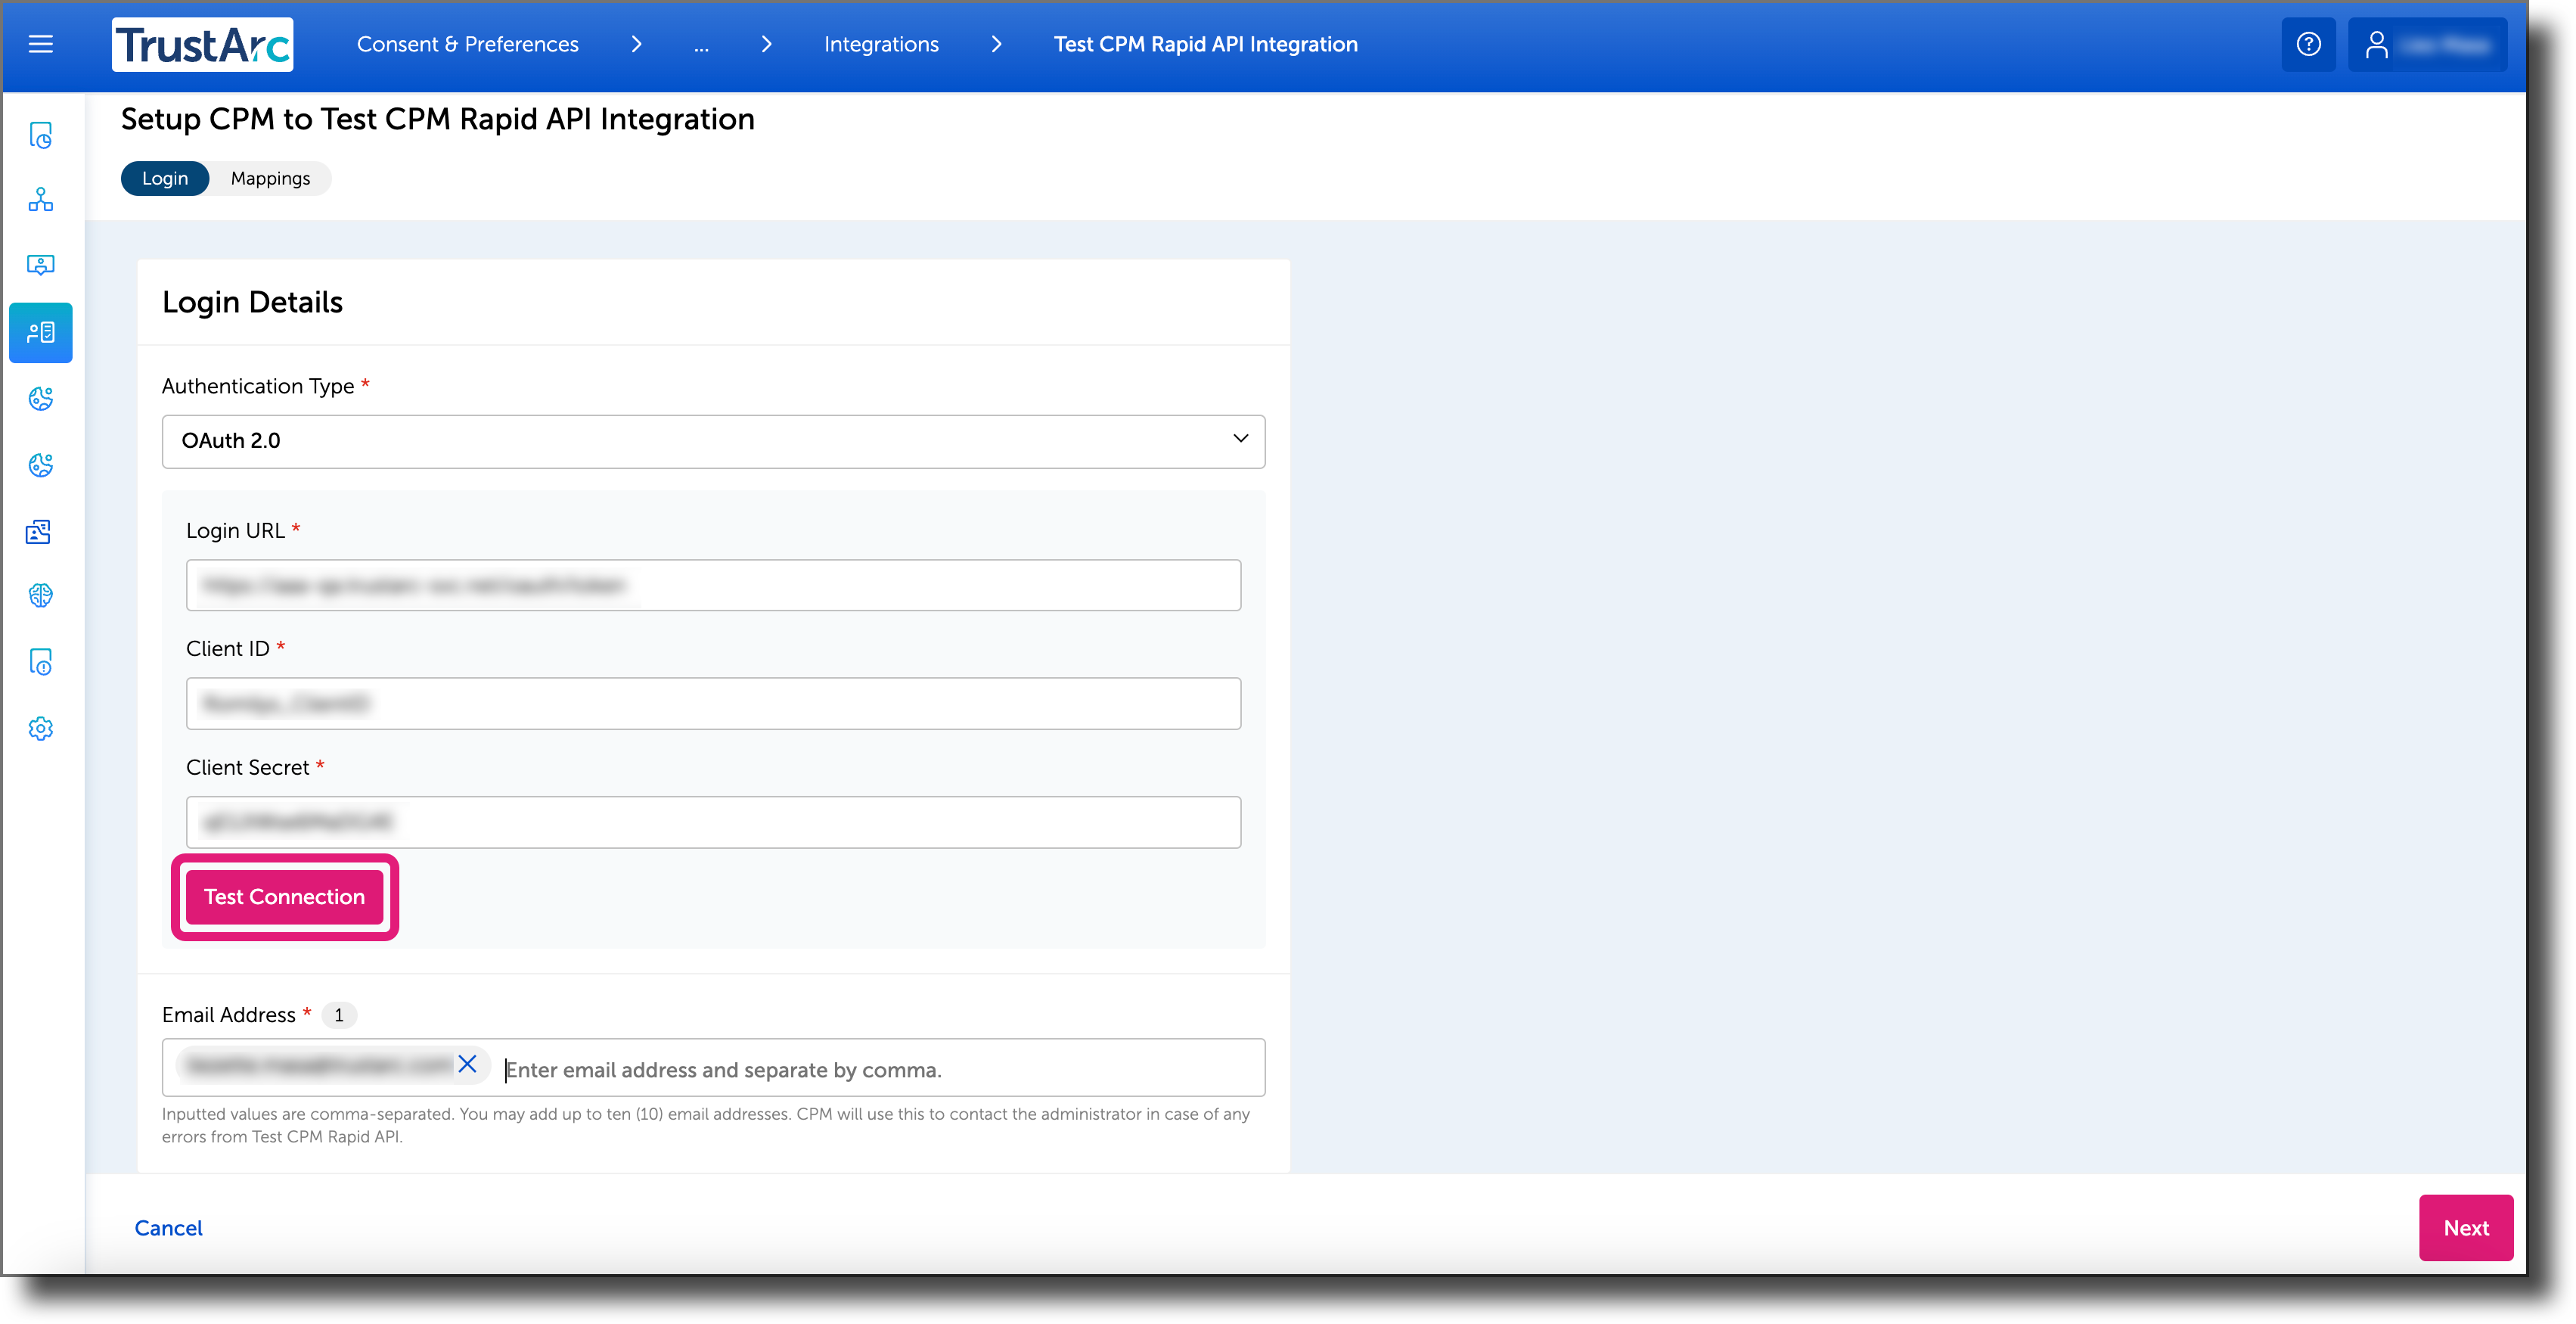Open the settings gear sidebar icon

[40, 728]
